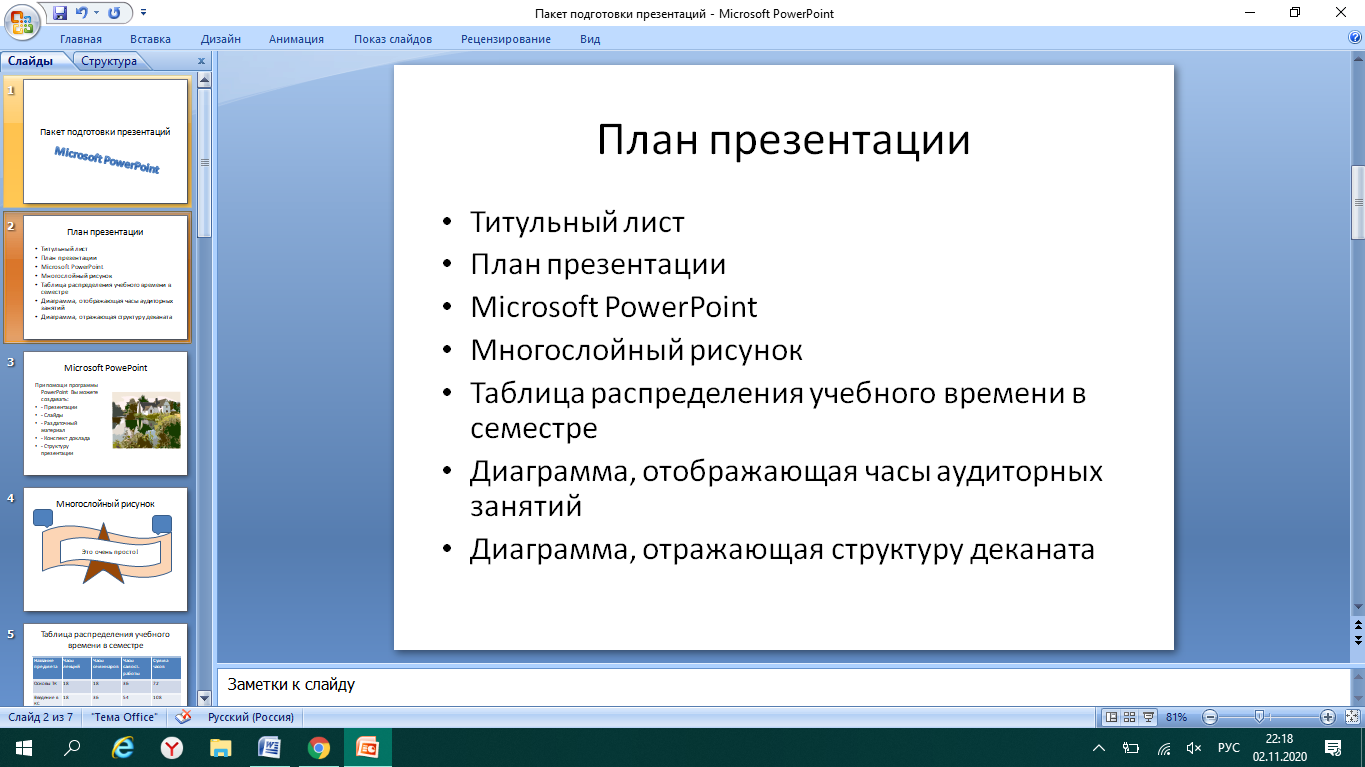This screenshot has height=767, width=1365.
Task: Go to previous slide with double-up arrow
Action: click(1358, 625)
